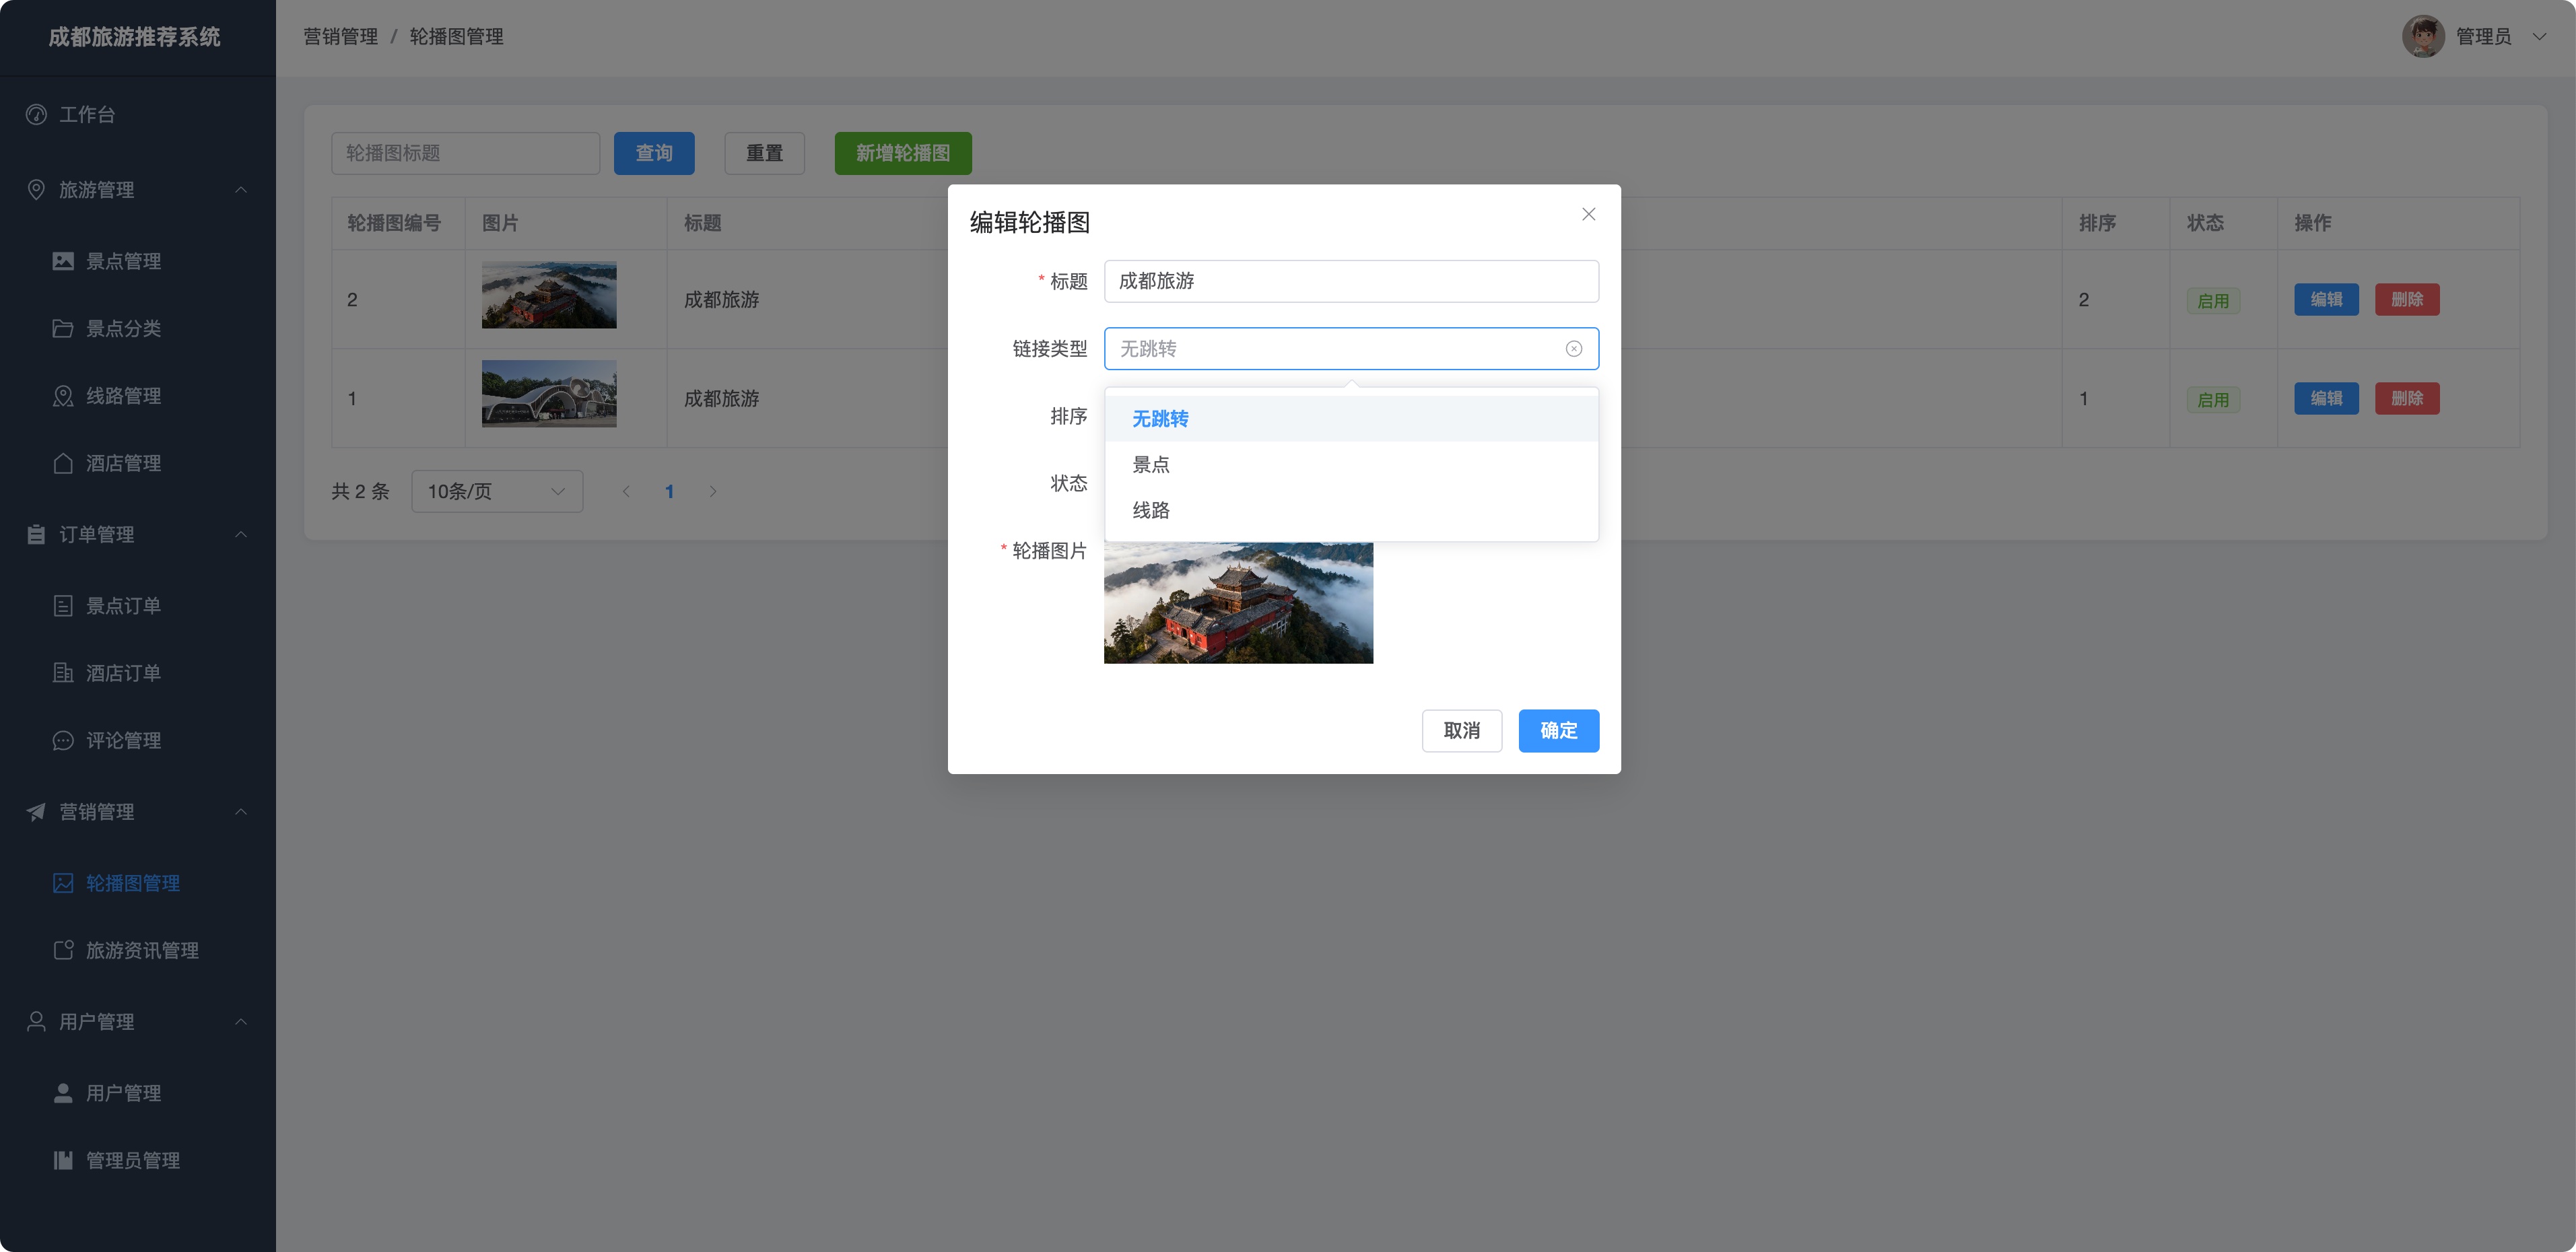2576x1252 pixels.
Task: Click the 酒店管理 house icon
Action: coord(63,463)
